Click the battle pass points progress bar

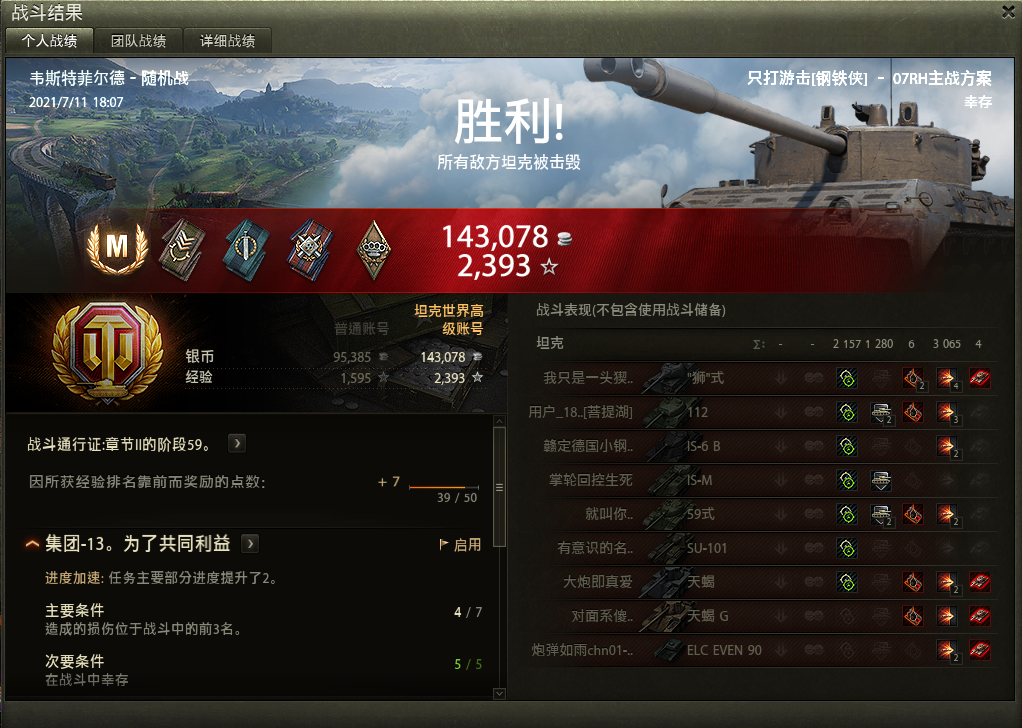click(x=444, y=487)
